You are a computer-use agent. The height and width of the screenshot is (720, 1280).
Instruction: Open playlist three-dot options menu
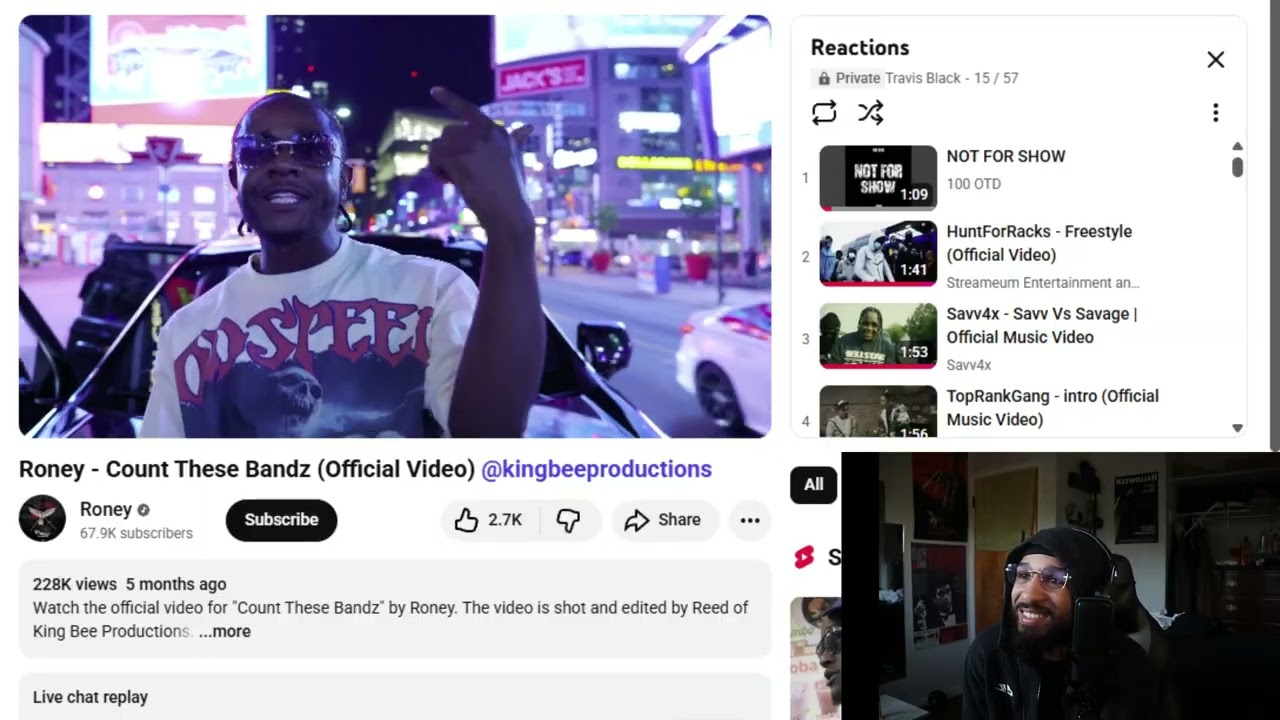click(1216, 113)
